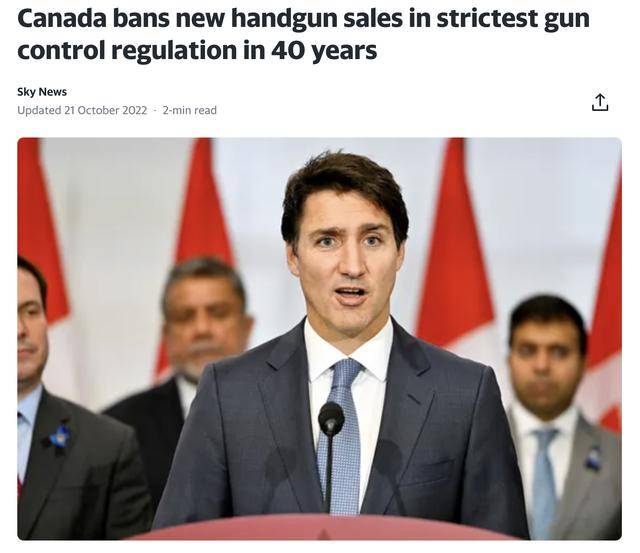Click the lapel pin on the grey suit
This screenshot has width=640, height=553.
click(x=593, y=459)
